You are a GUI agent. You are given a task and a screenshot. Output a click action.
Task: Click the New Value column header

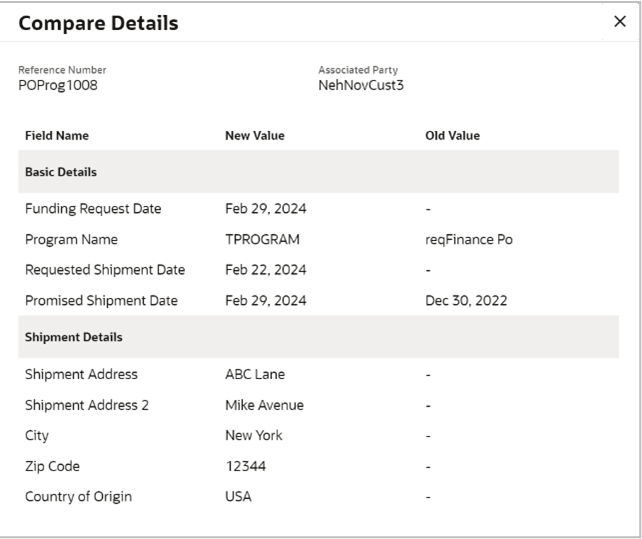tap(255, 136)
